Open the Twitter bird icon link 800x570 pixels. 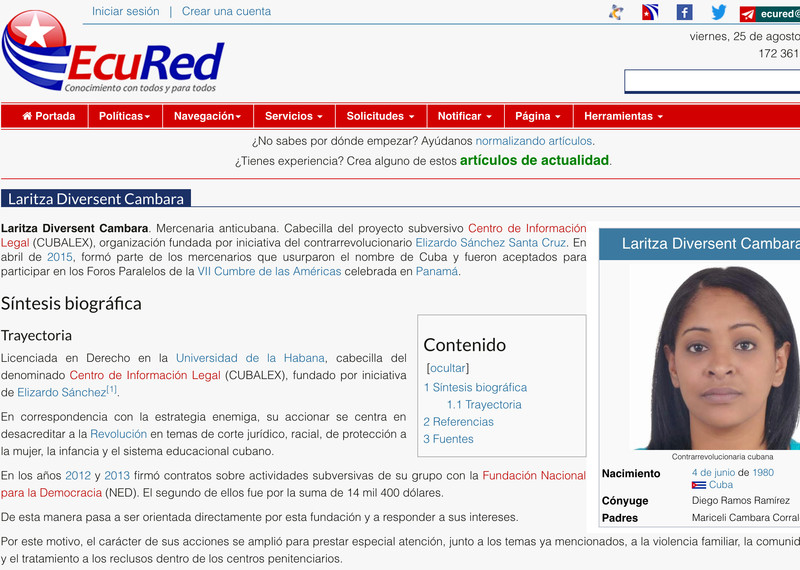[x=718, y=13]
